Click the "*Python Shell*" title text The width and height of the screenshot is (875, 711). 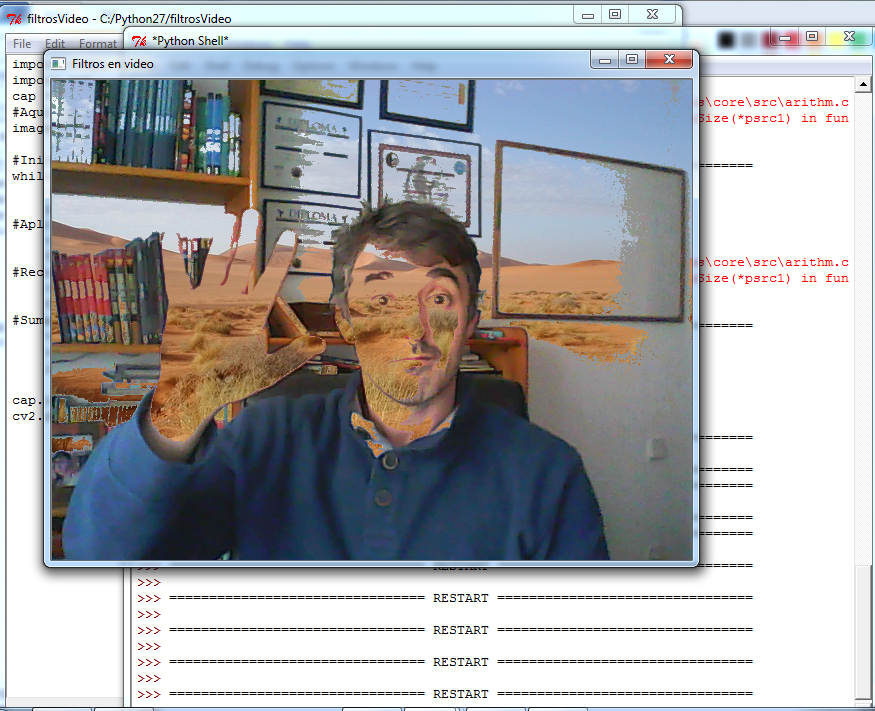(190, 41)
